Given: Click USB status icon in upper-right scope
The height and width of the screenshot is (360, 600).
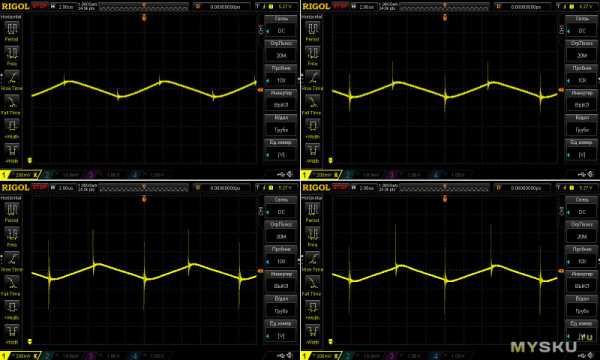Looking at the screenshot, I should tap(581, 174).
